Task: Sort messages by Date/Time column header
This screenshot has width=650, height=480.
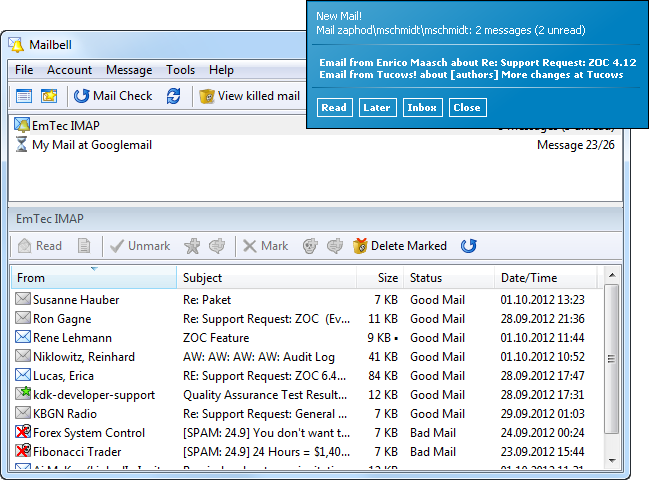Action: (x=545, y=278)
